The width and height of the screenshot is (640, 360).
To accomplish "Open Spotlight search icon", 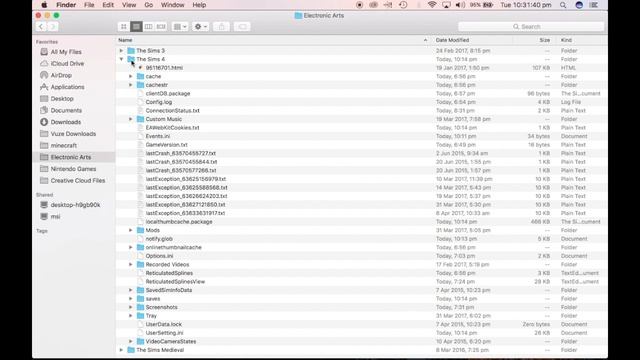I will pyautogui.click(x=563, y=5).
